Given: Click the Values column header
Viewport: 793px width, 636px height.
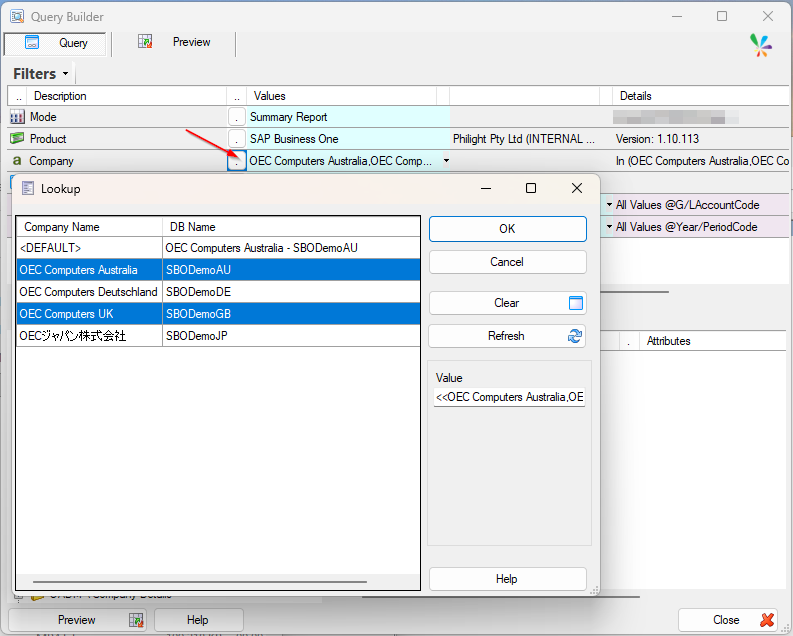Looking at the screenshot, I should click(341, 96).
